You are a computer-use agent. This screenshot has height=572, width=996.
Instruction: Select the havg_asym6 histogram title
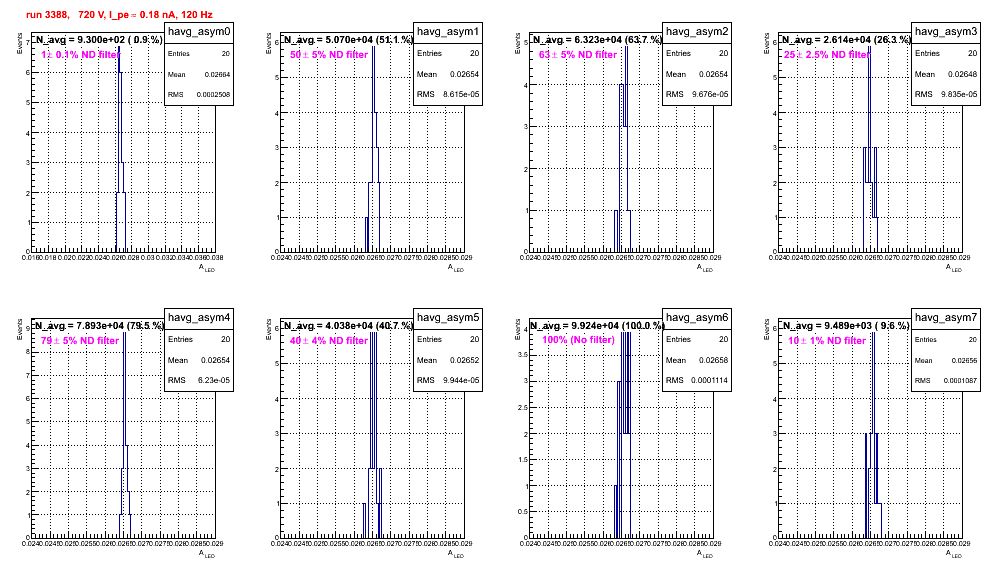pyautogui.click(x=697, y=318)
